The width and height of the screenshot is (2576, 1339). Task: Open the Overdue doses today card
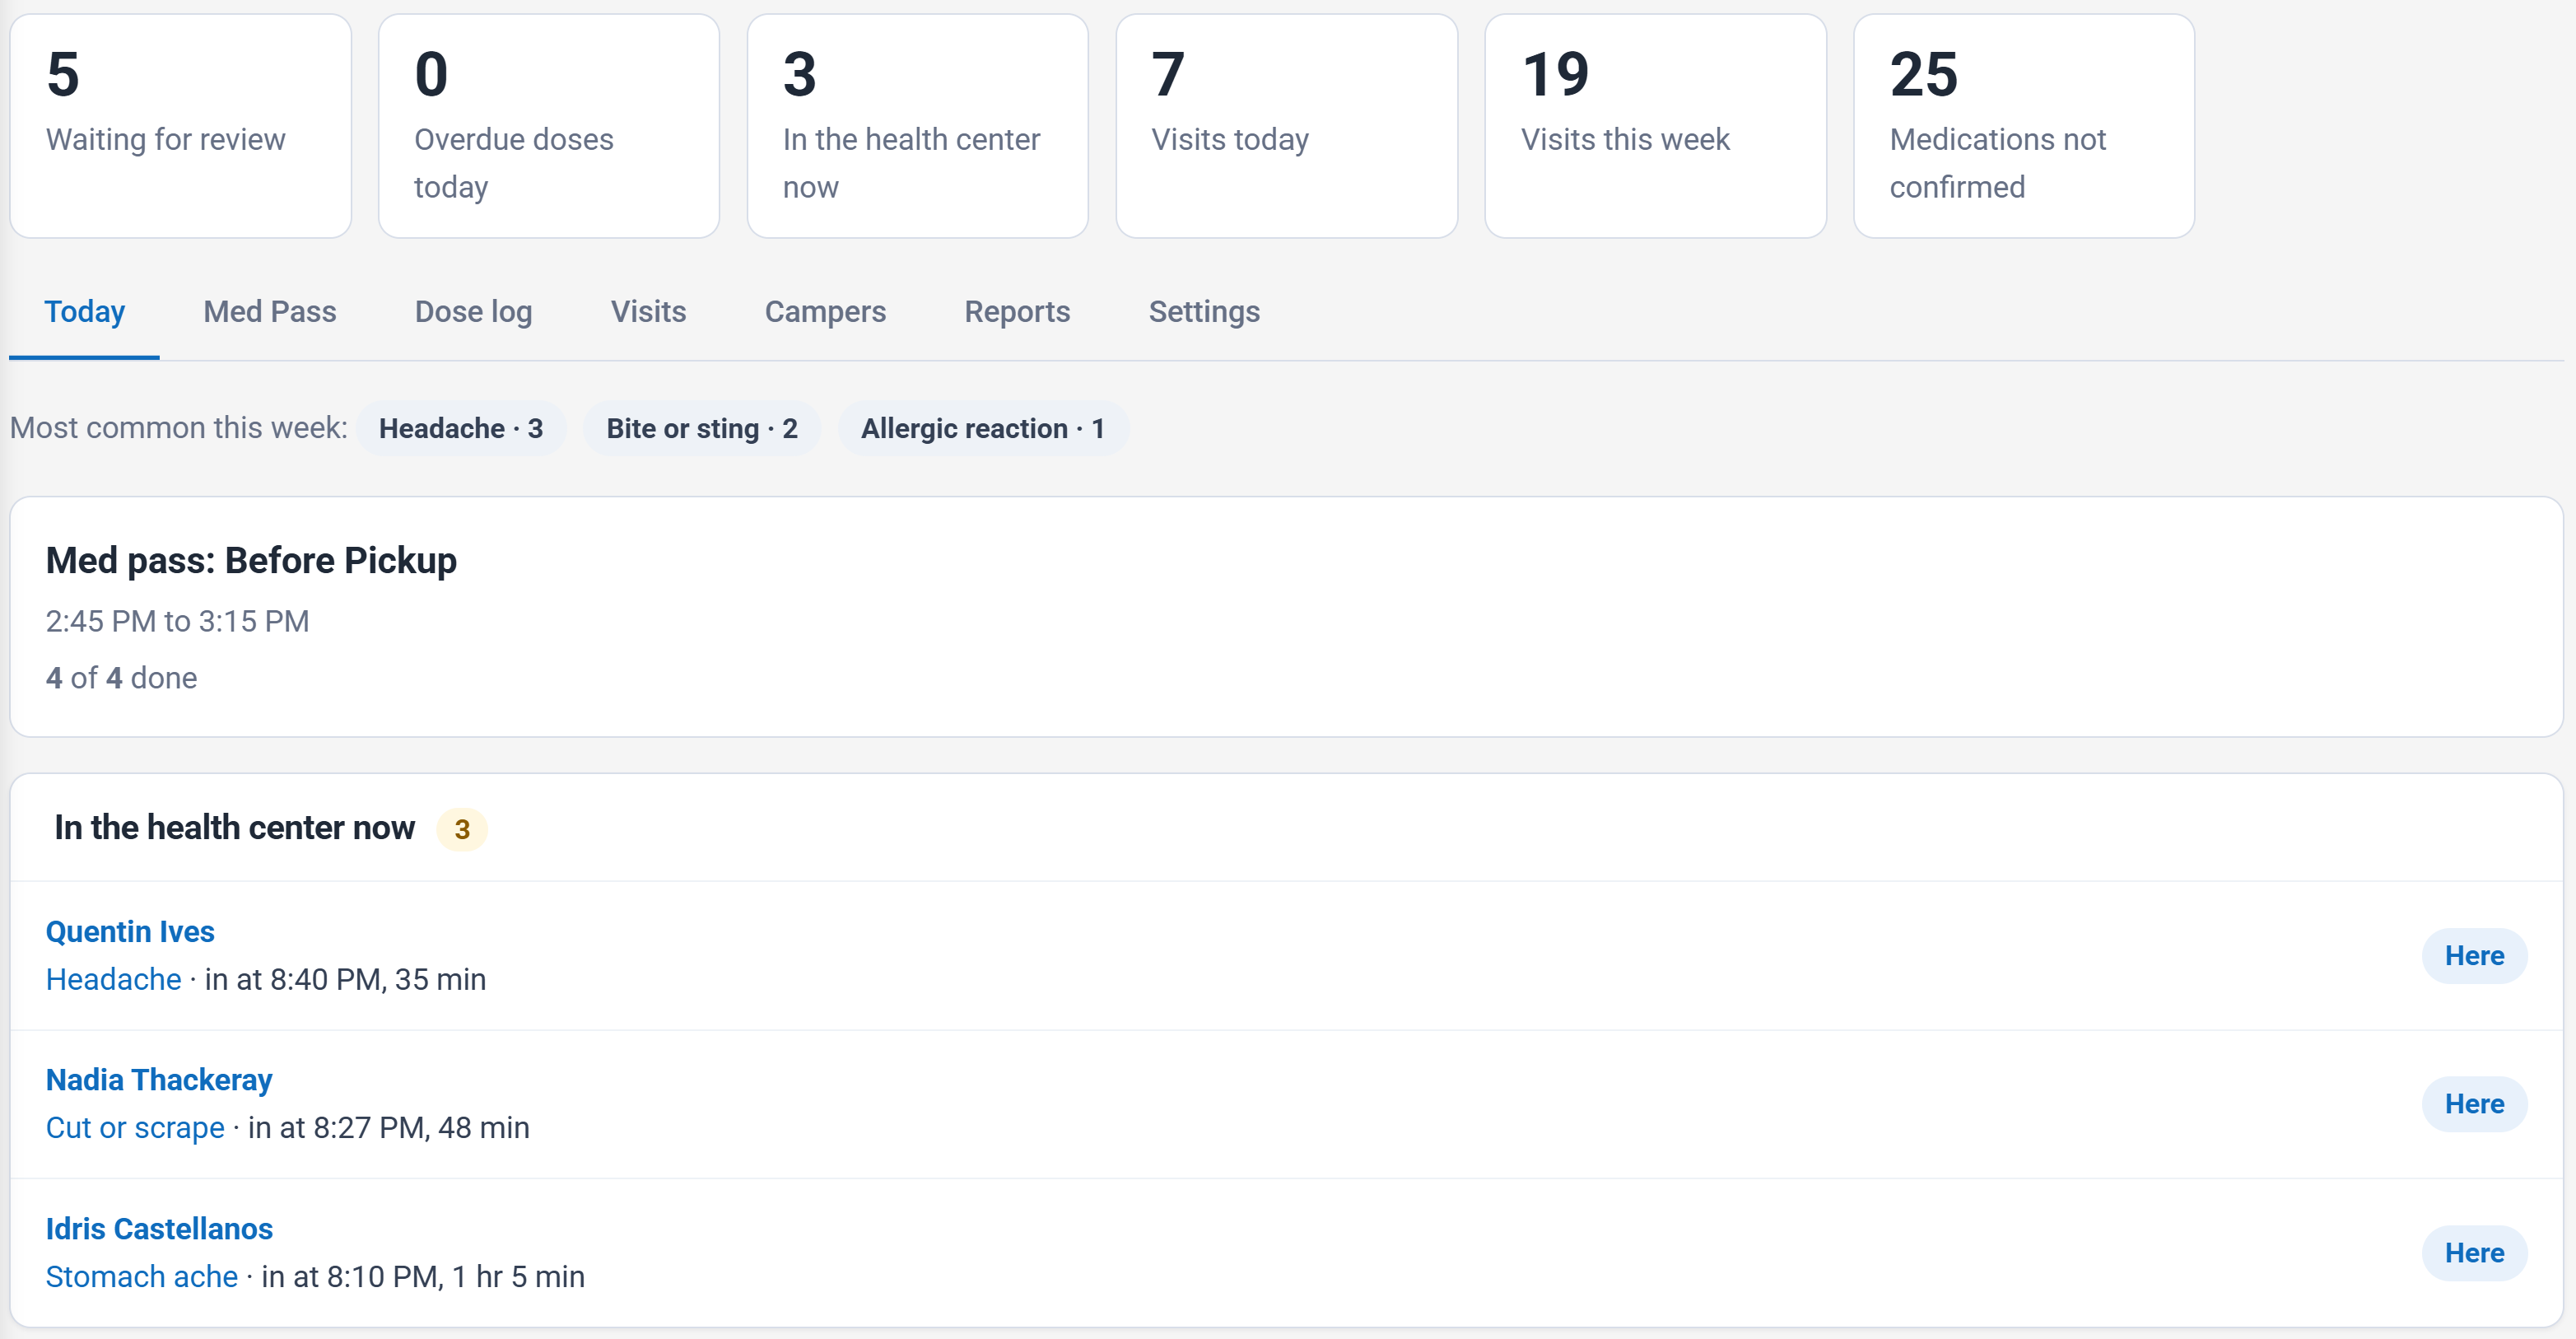point(549,126)
